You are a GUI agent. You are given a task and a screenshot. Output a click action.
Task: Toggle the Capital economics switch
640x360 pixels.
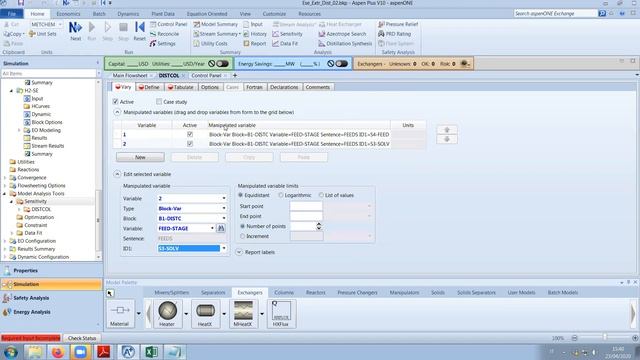tap(222, 64)
